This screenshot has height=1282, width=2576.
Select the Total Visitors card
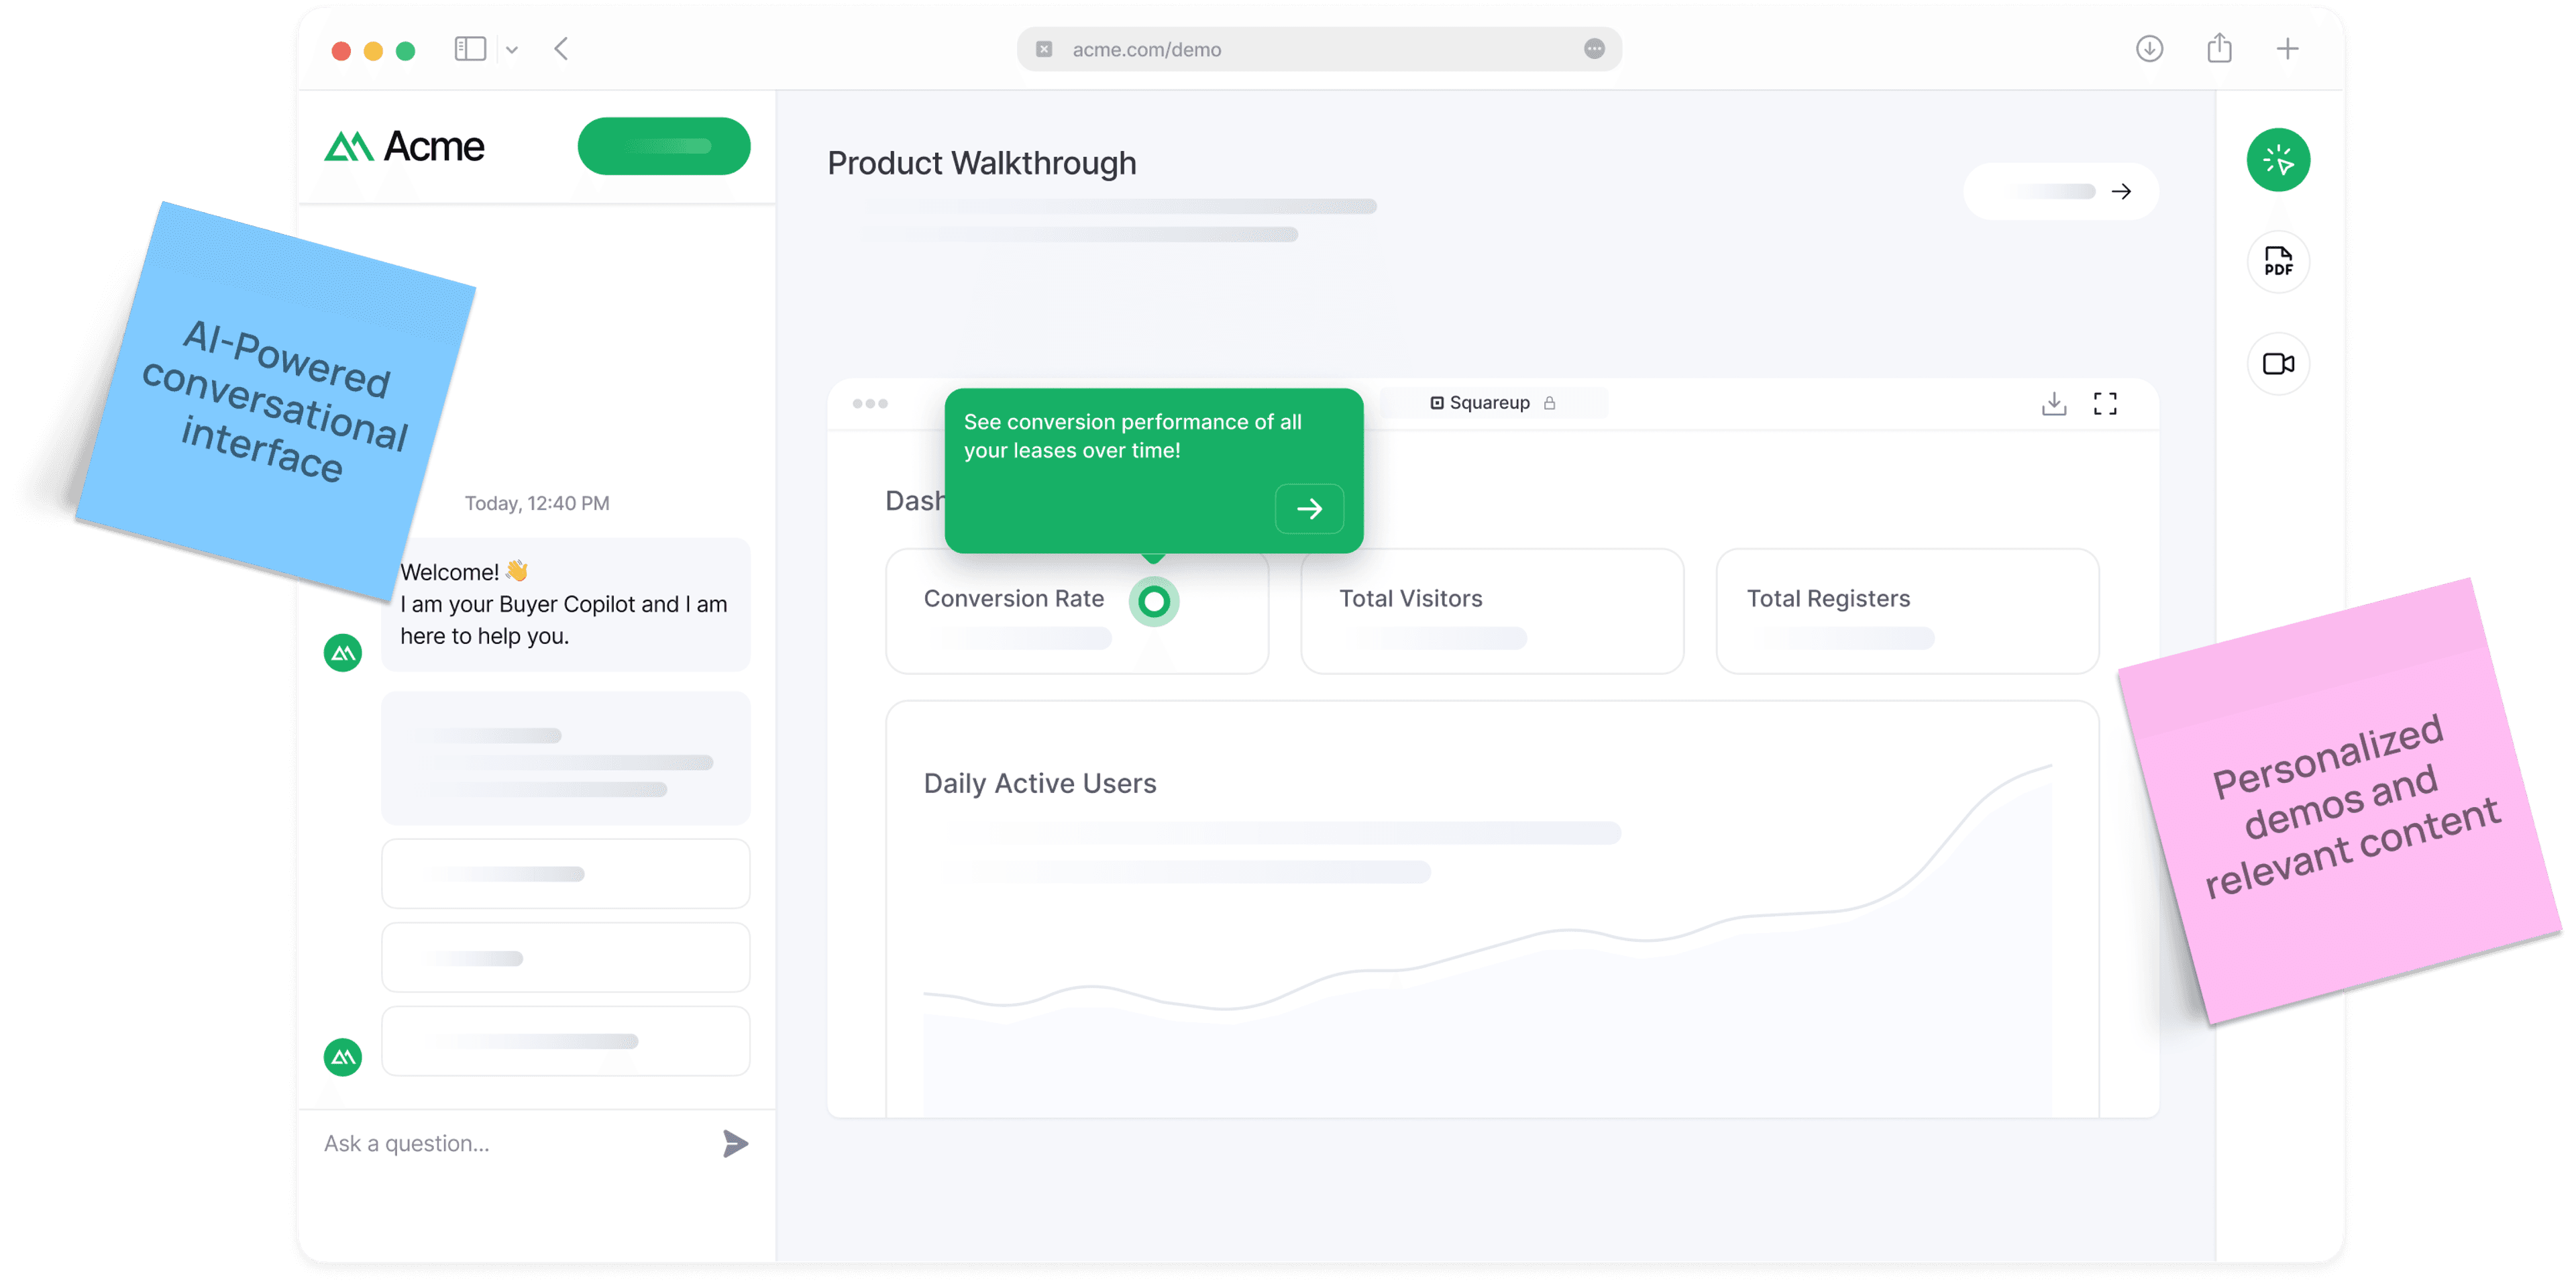[1492, 611]
